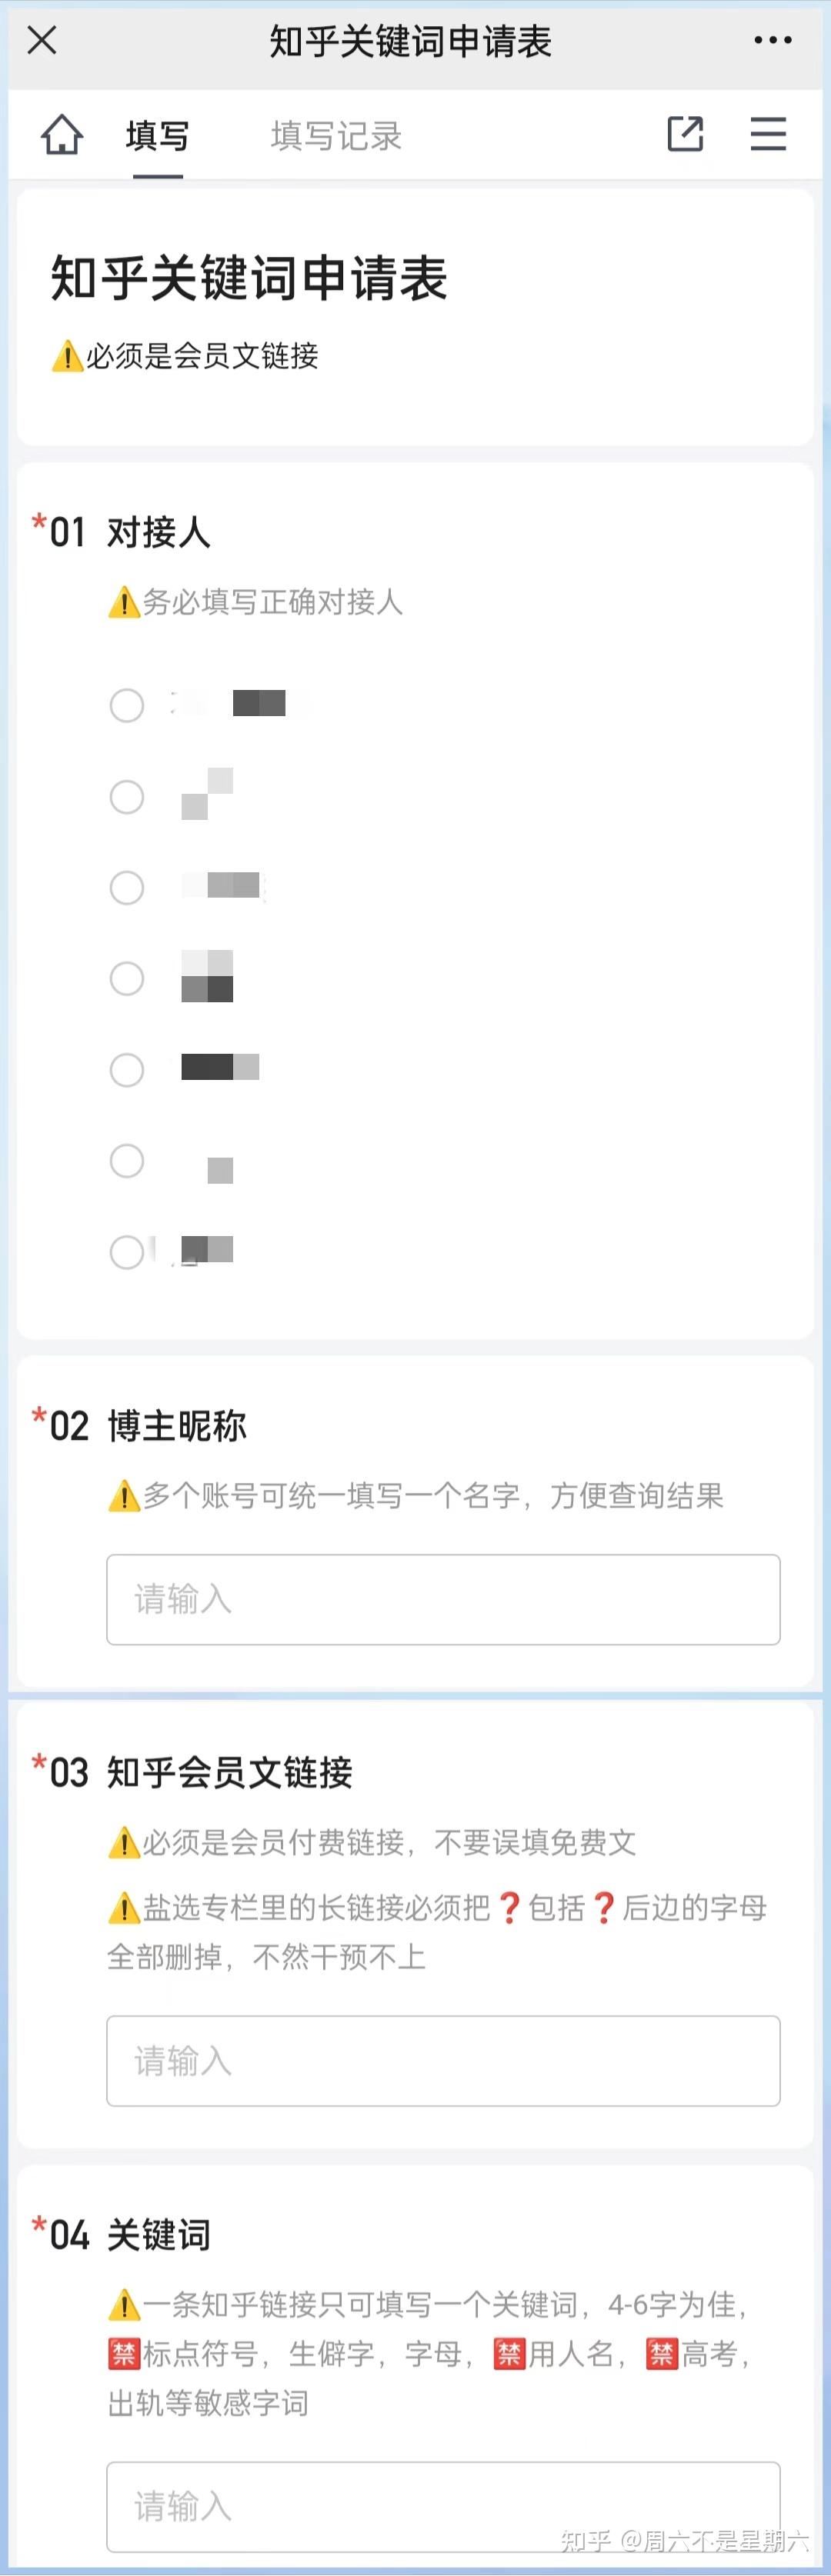Screen dimensions: 831x2576
Task: Select the fifth 对接人 radio option
Action: click(127, 1070)
